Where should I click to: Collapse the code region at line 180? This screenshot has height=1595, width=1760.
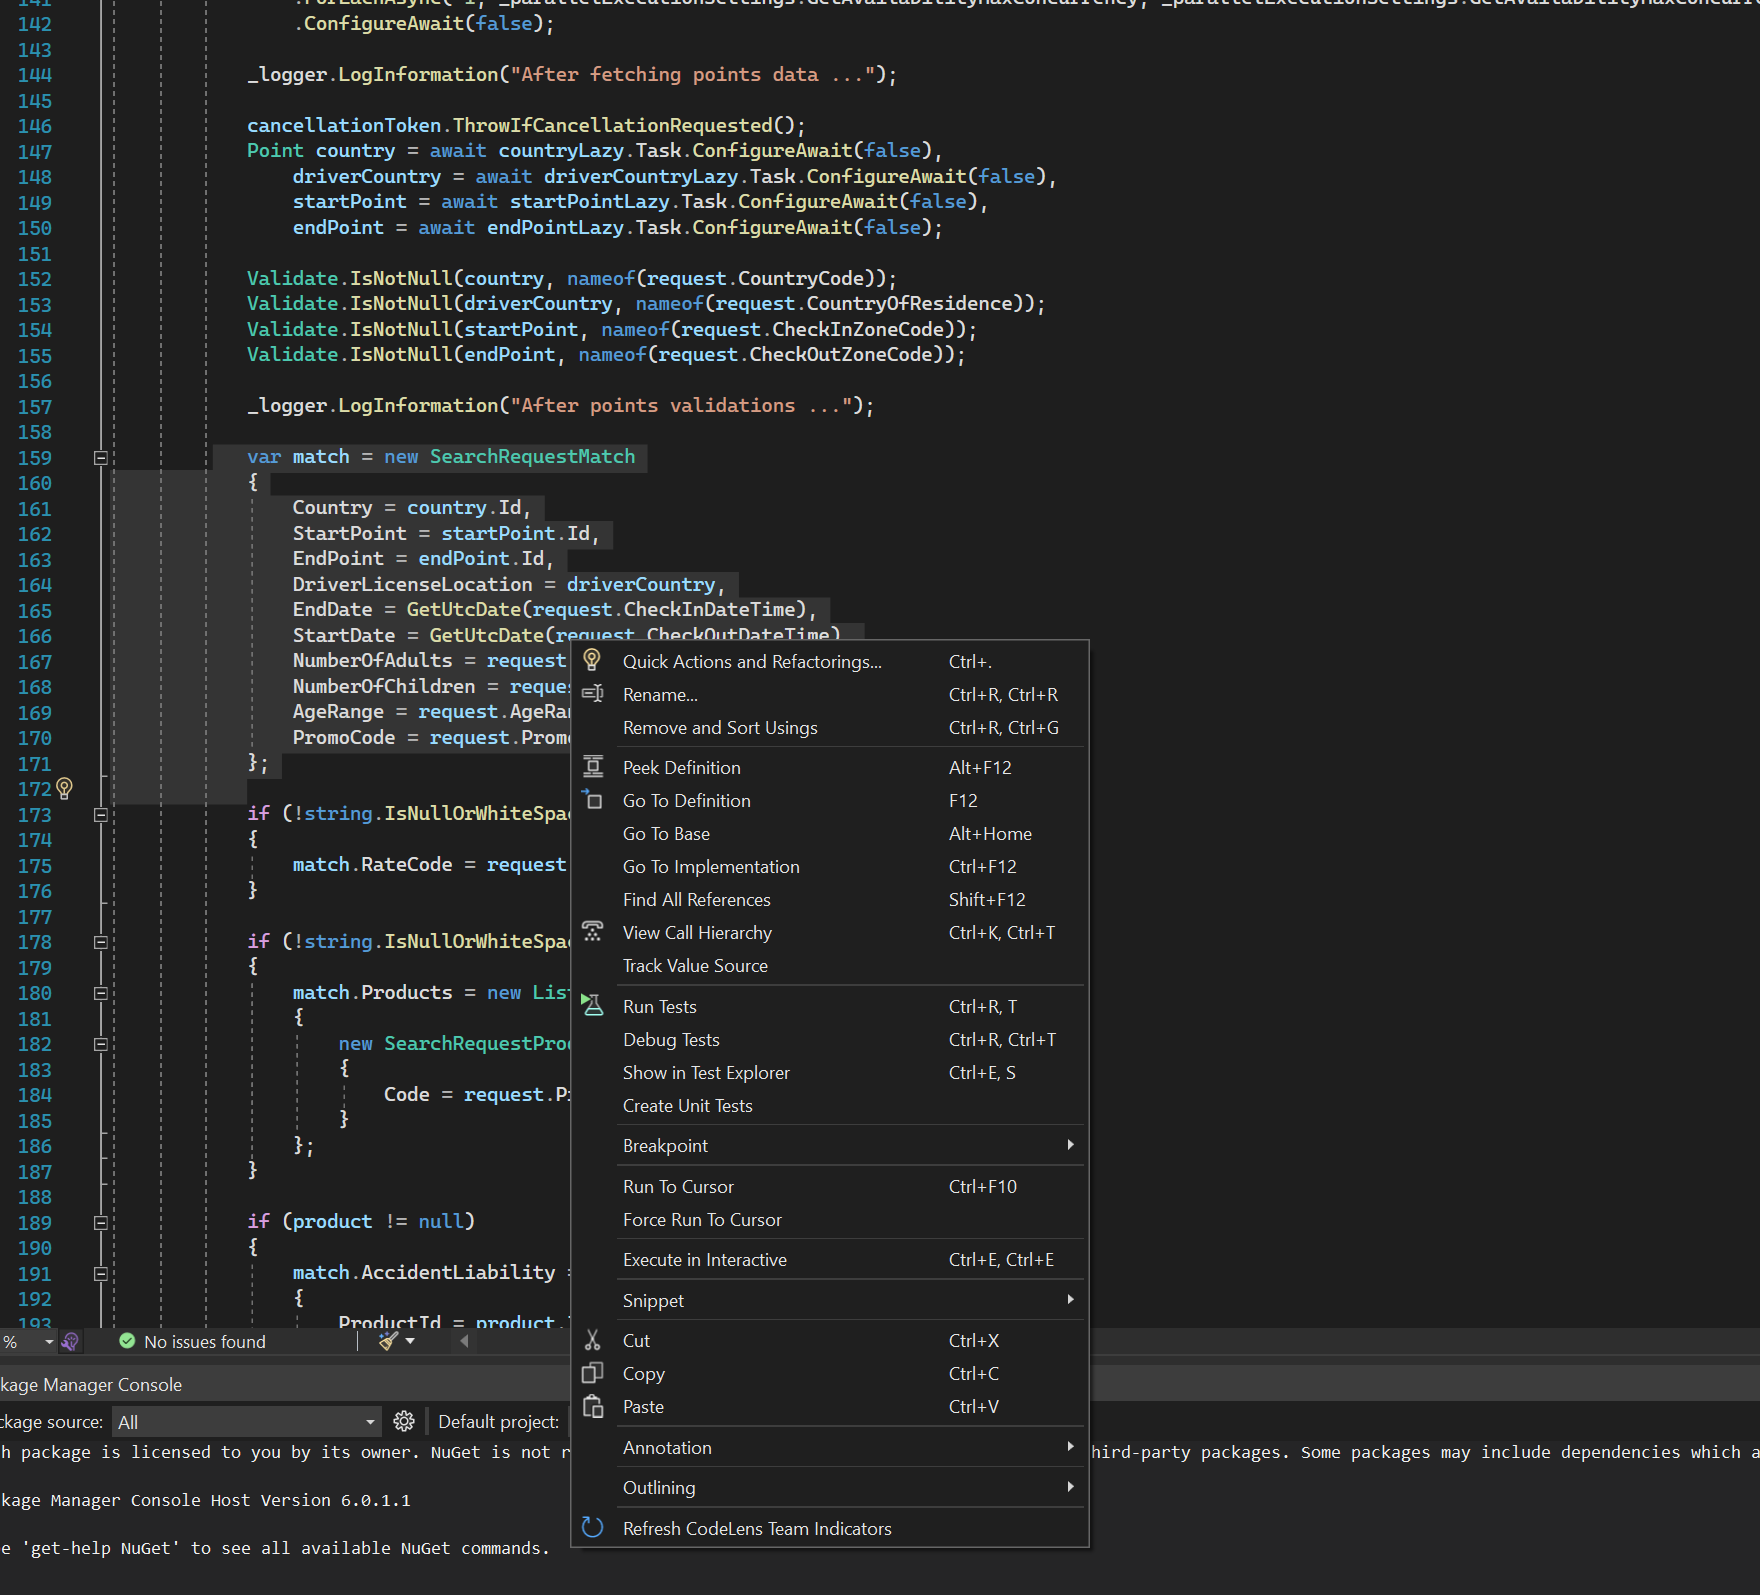[100, 993]
